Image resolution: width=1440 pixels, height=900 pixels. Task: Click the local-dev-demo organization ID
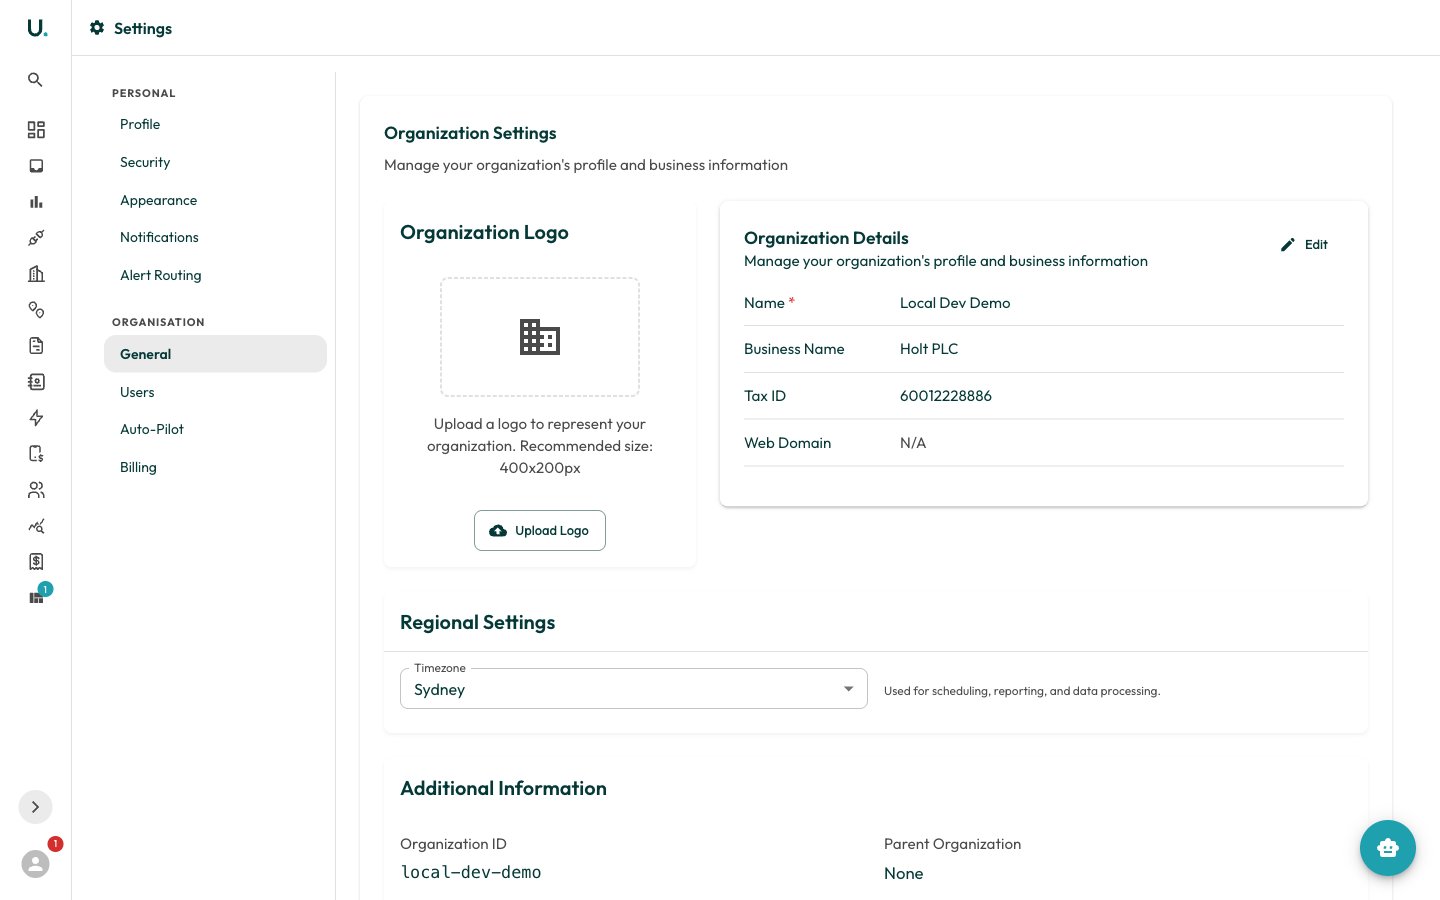471,872
